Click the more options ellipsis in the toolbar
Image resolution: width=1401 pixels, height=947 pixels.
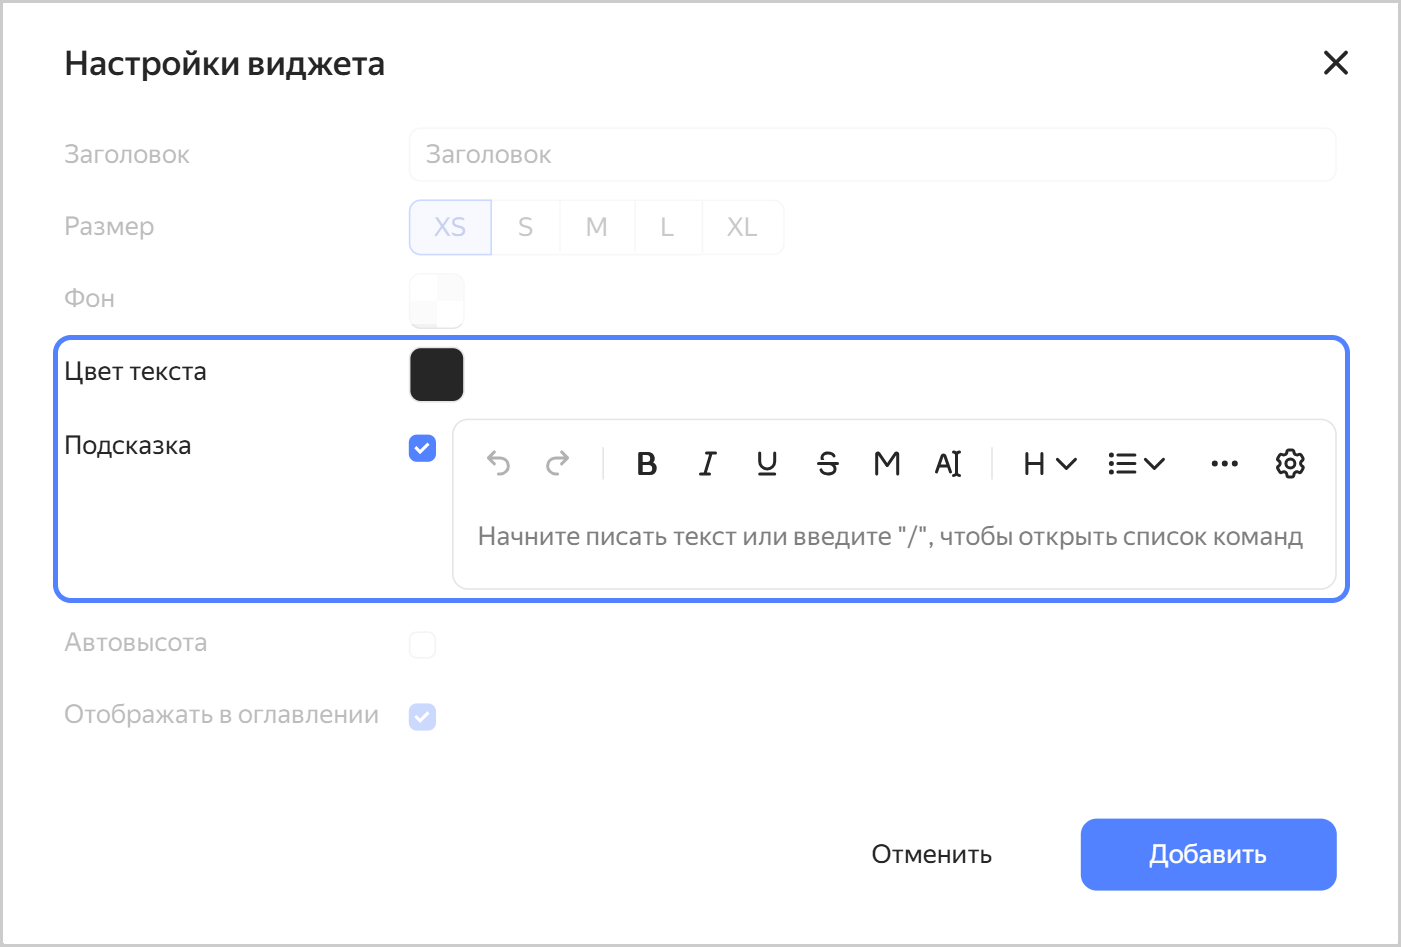click(1224, 463)
